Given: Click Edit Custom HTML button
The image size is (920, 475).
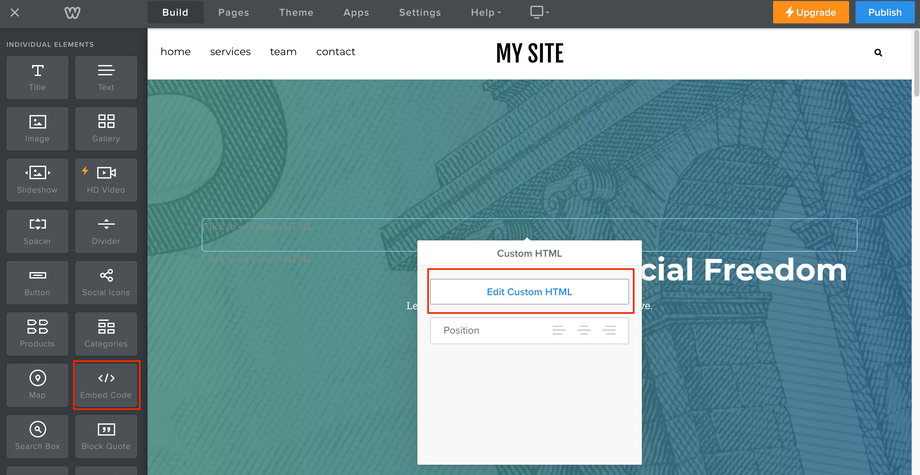Looking at the screenshot, I should click(529, 291).
